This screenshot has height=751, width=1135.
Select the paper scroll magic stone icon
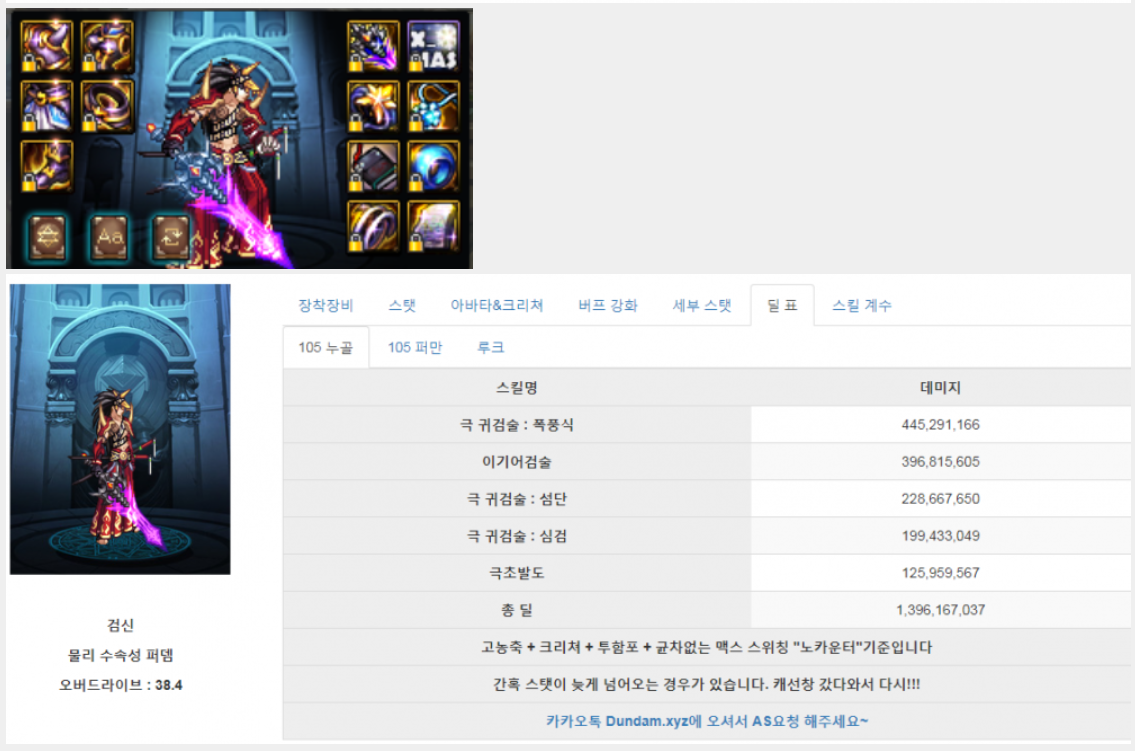(x=434, y=226)
